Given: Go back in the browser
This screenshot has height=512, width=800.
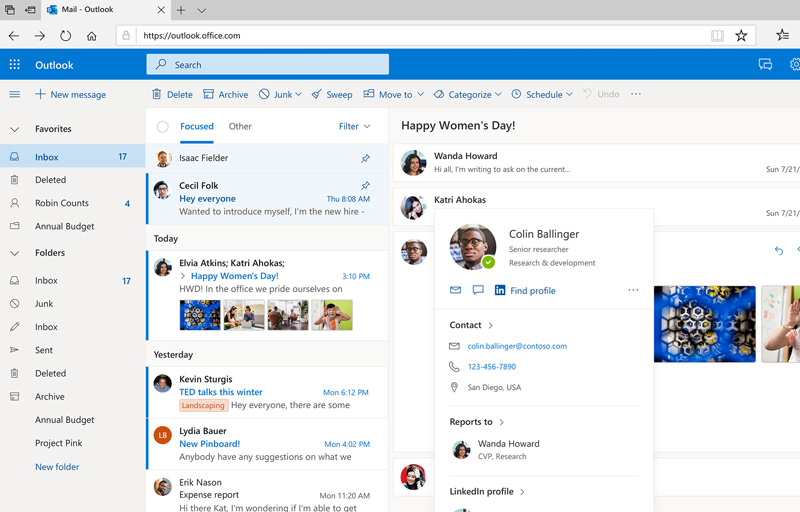Looking at the screenshot, I should (x=14, y=36).
